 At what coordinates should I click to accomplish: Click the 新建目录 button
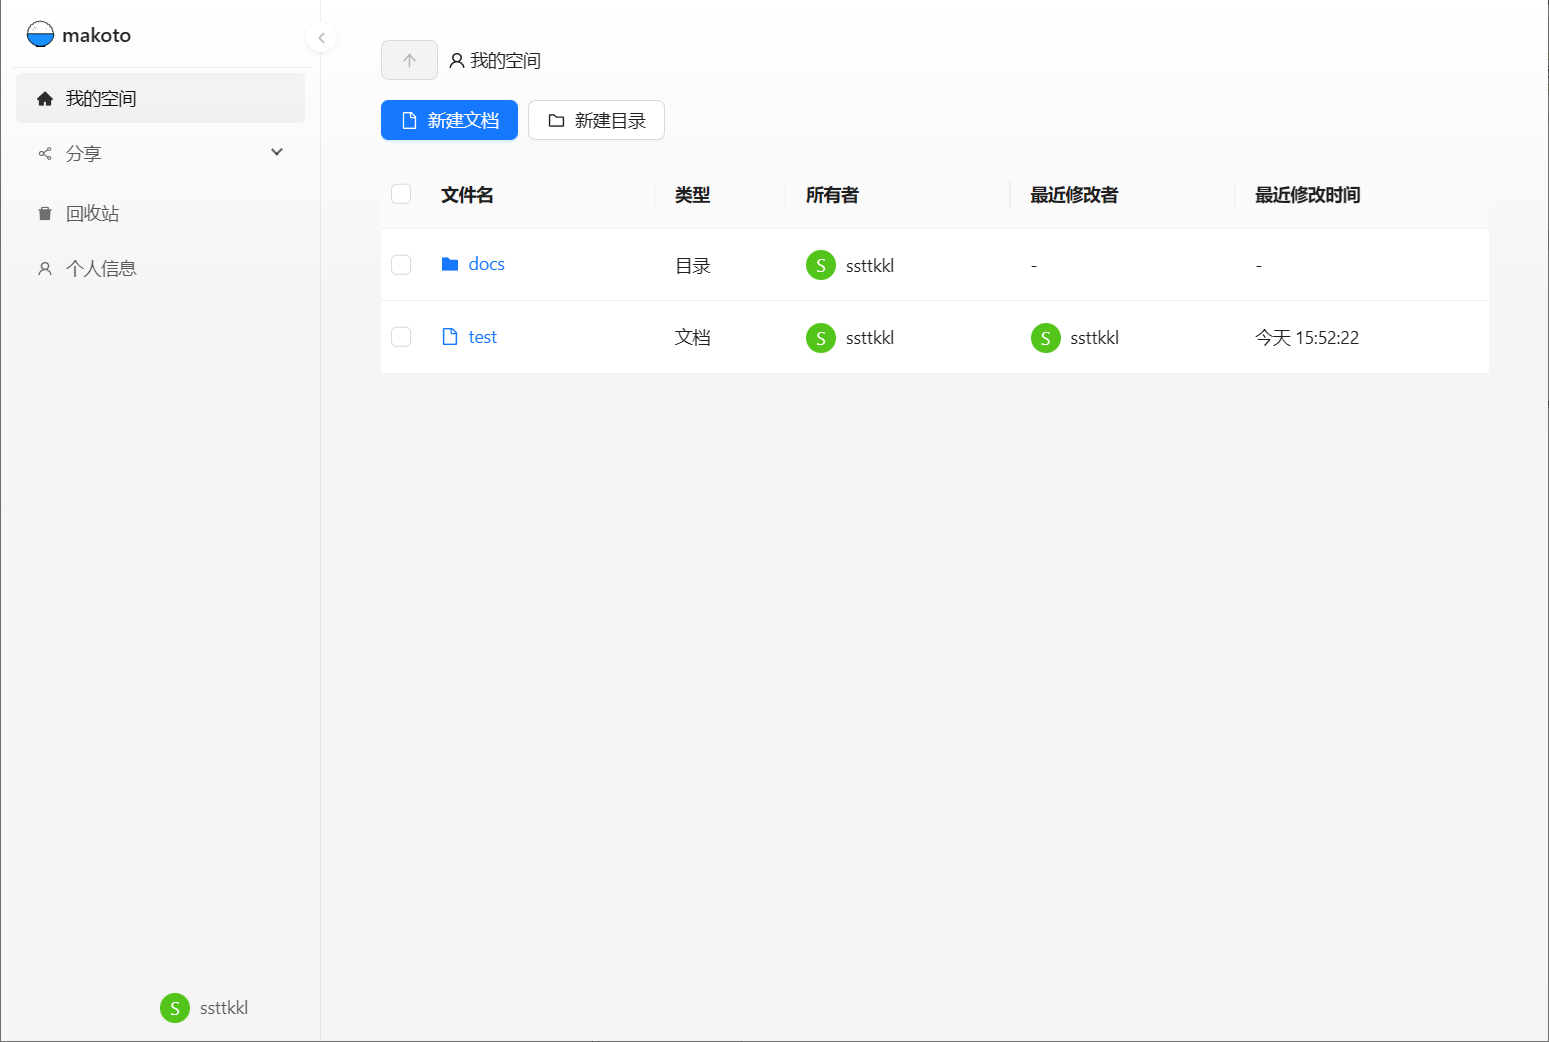(596, 120)
